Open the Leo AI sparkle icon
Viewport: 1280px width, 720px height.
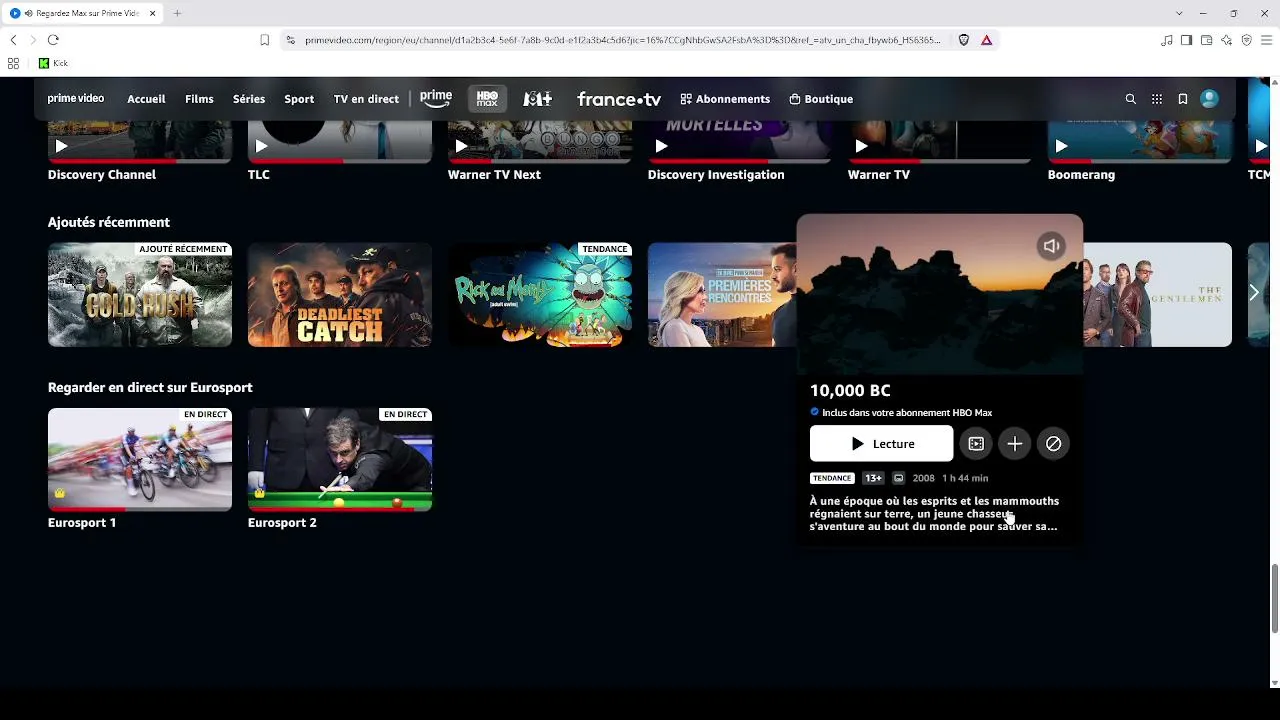[x=1226, y=40]
